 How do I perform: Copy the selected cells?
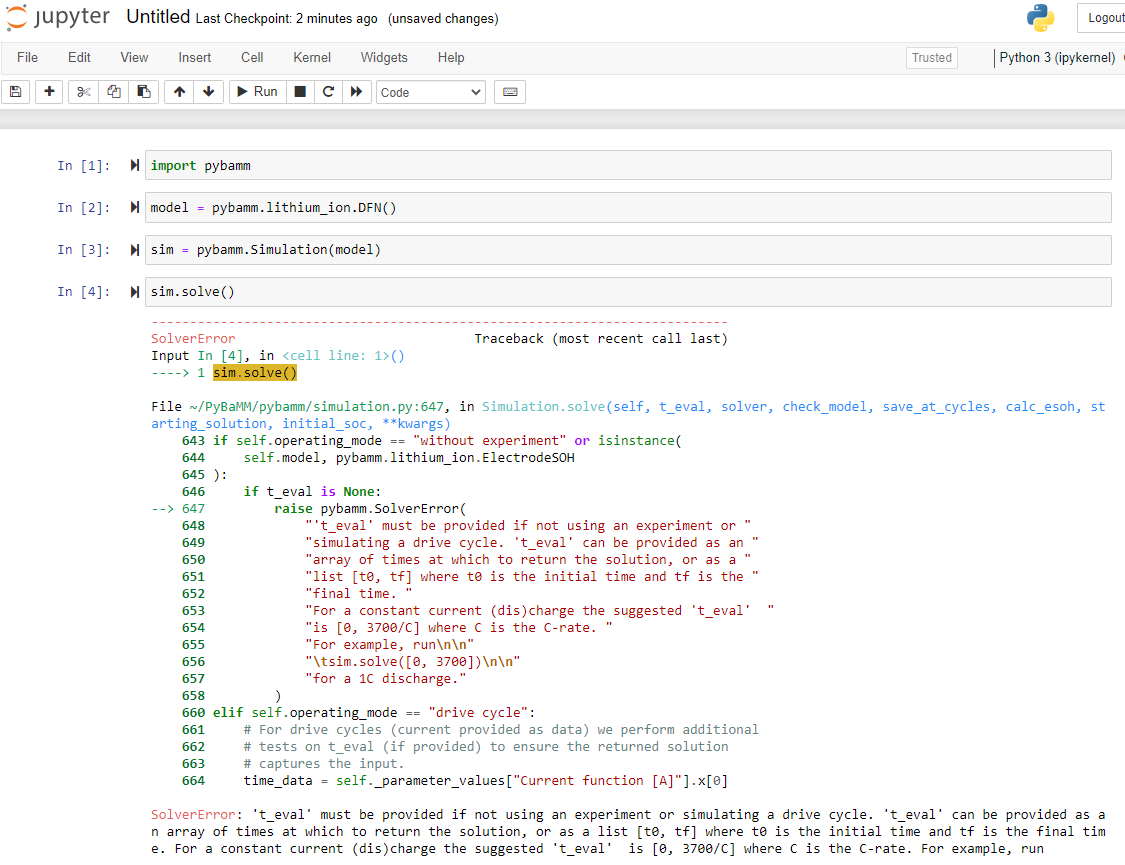click(113, 91)
